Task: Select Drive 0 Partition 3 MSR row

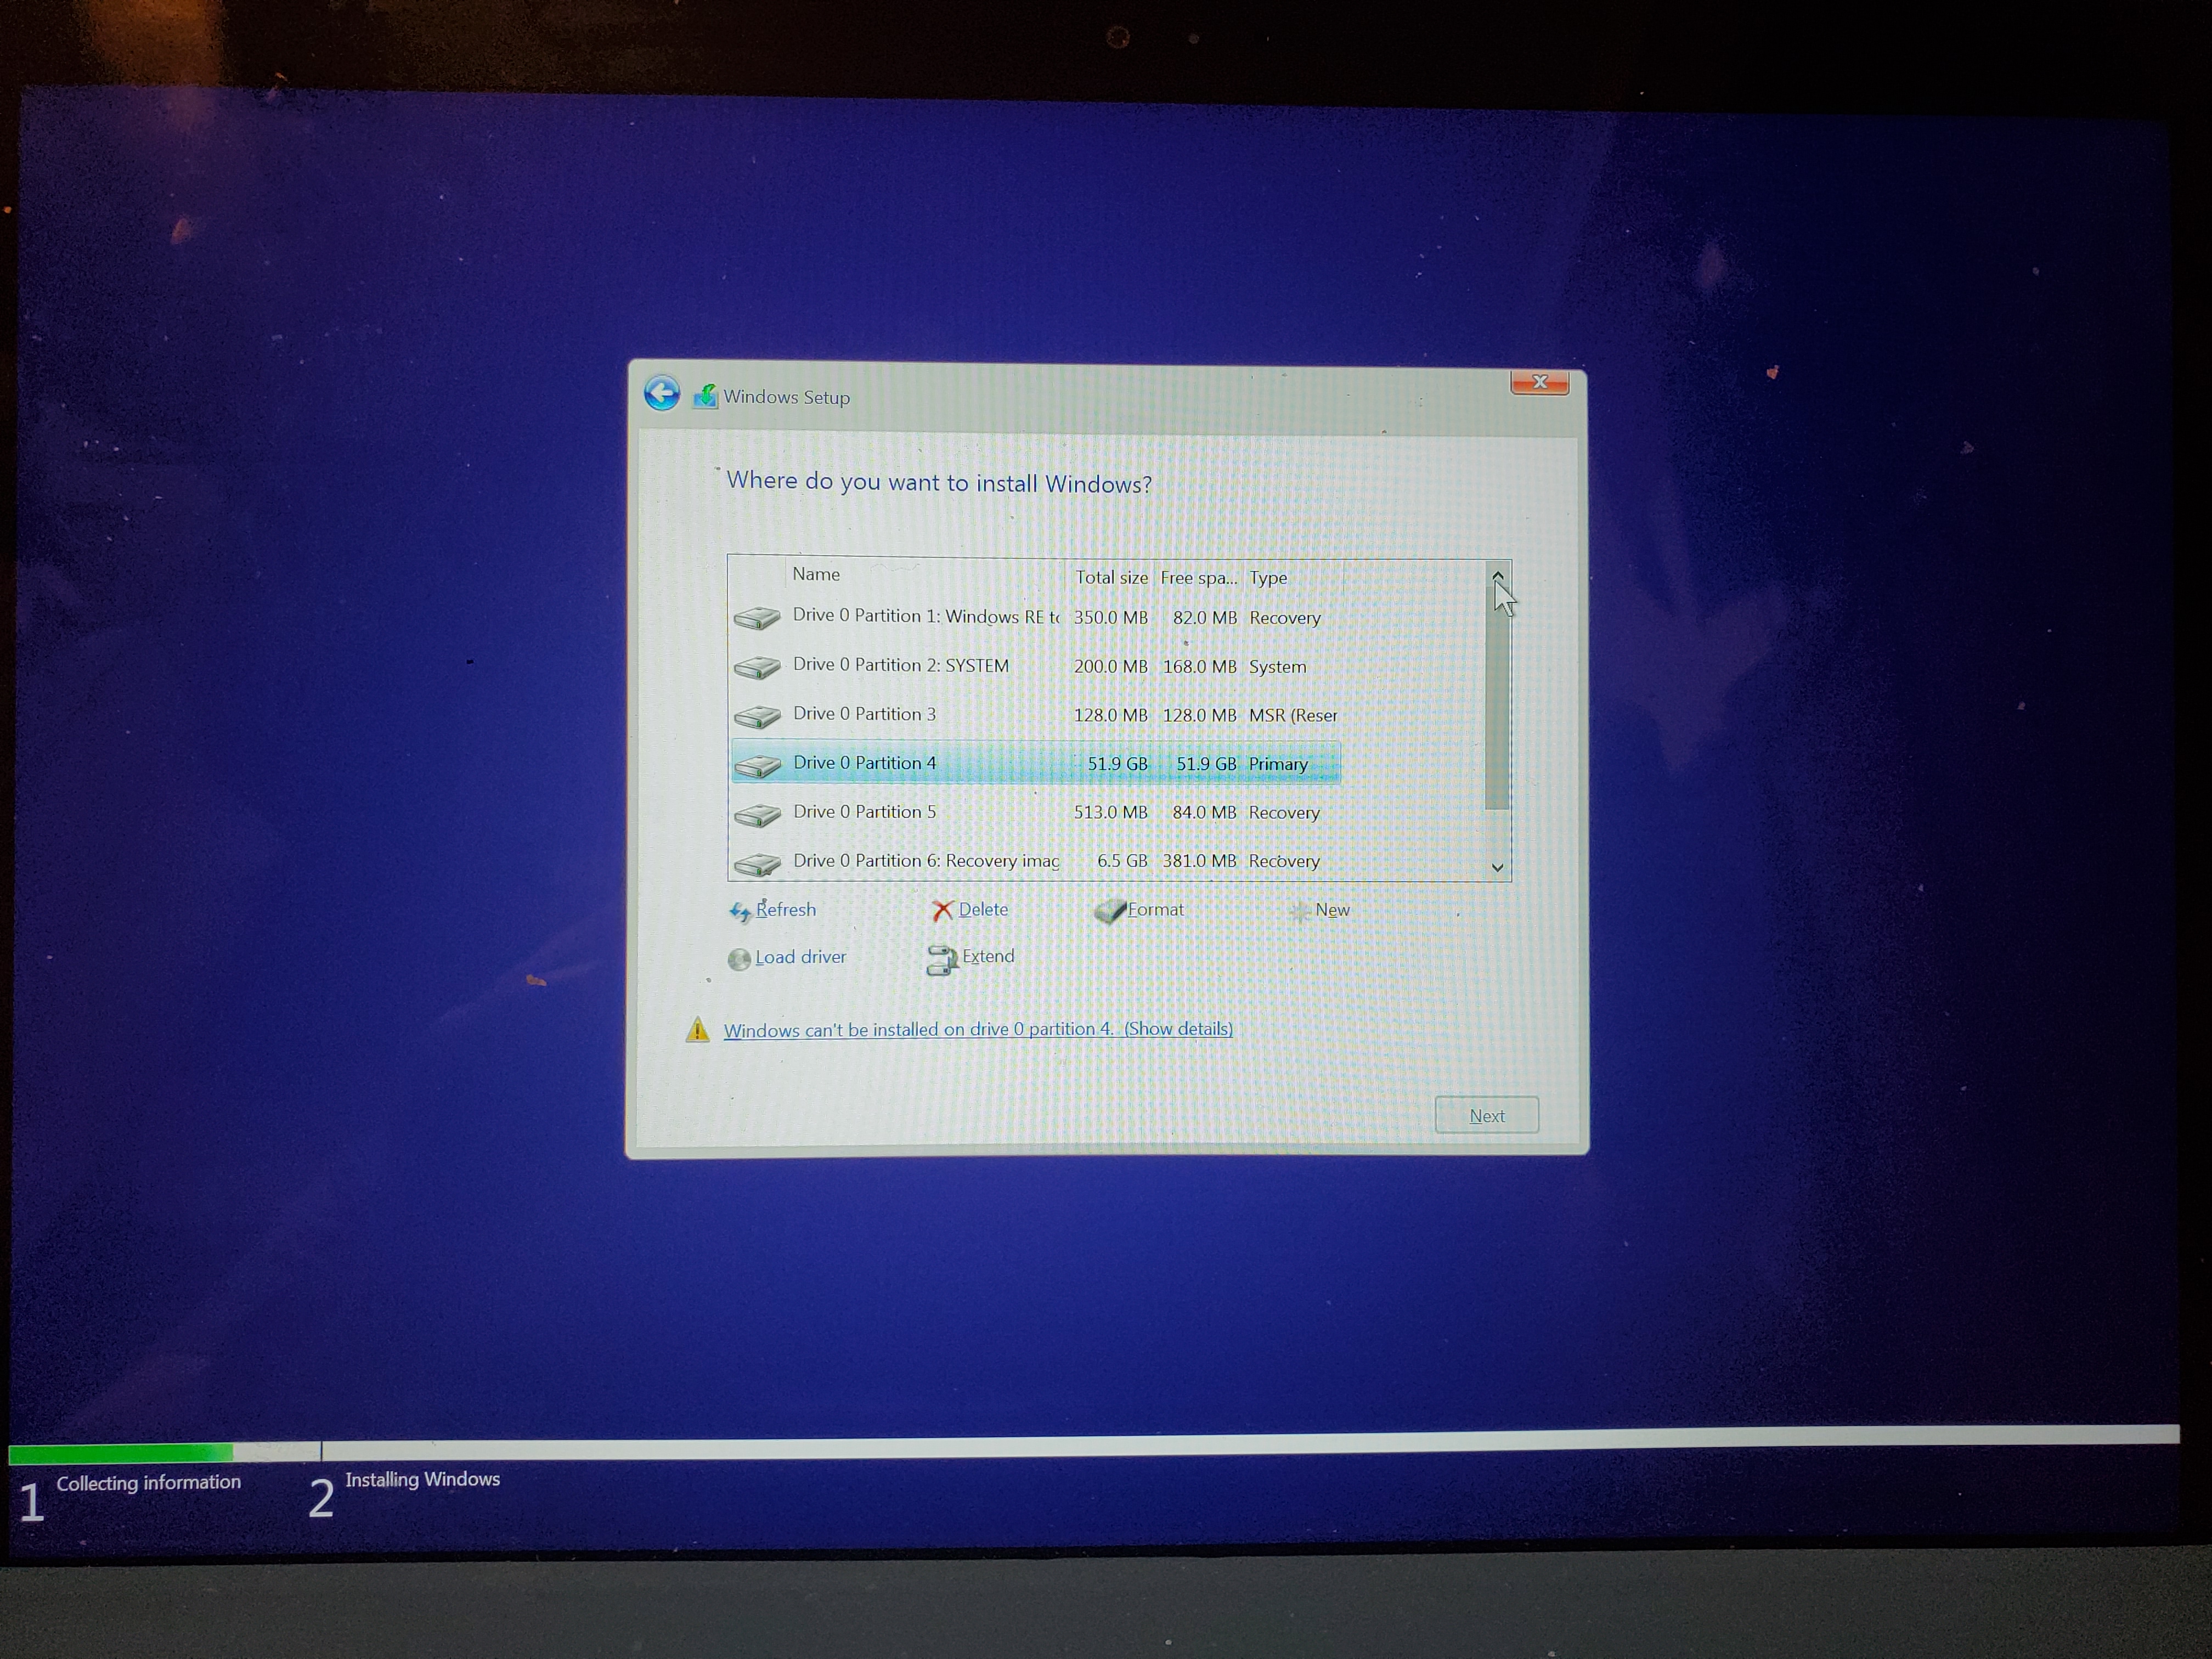Action: click(865, 714)
